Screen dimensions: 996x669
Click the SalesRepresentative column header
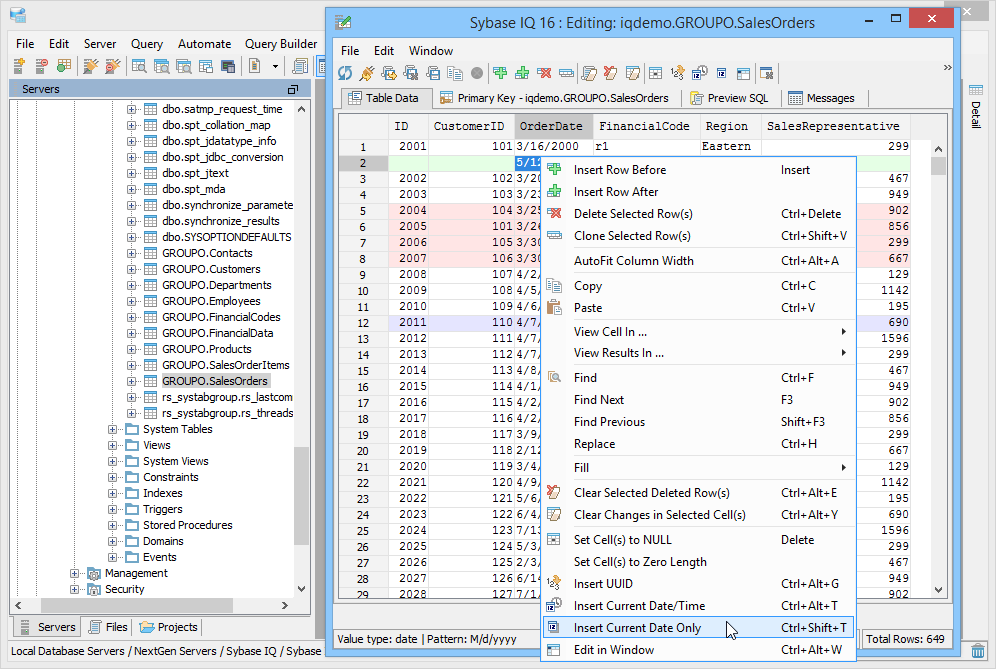click(833, 126)
